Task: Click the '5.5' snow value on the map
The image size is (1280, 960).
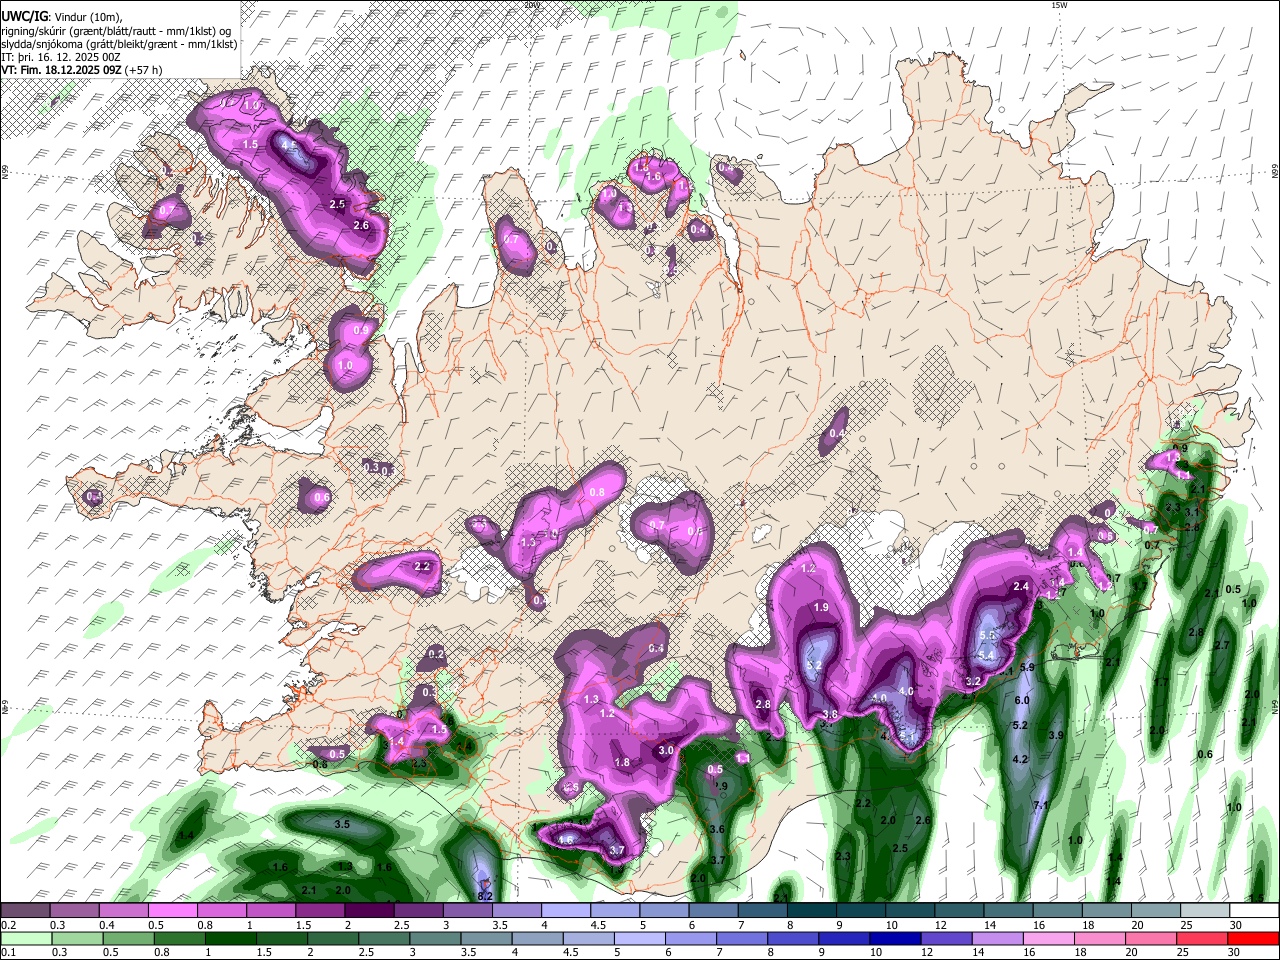Action: tap(988, 635)
